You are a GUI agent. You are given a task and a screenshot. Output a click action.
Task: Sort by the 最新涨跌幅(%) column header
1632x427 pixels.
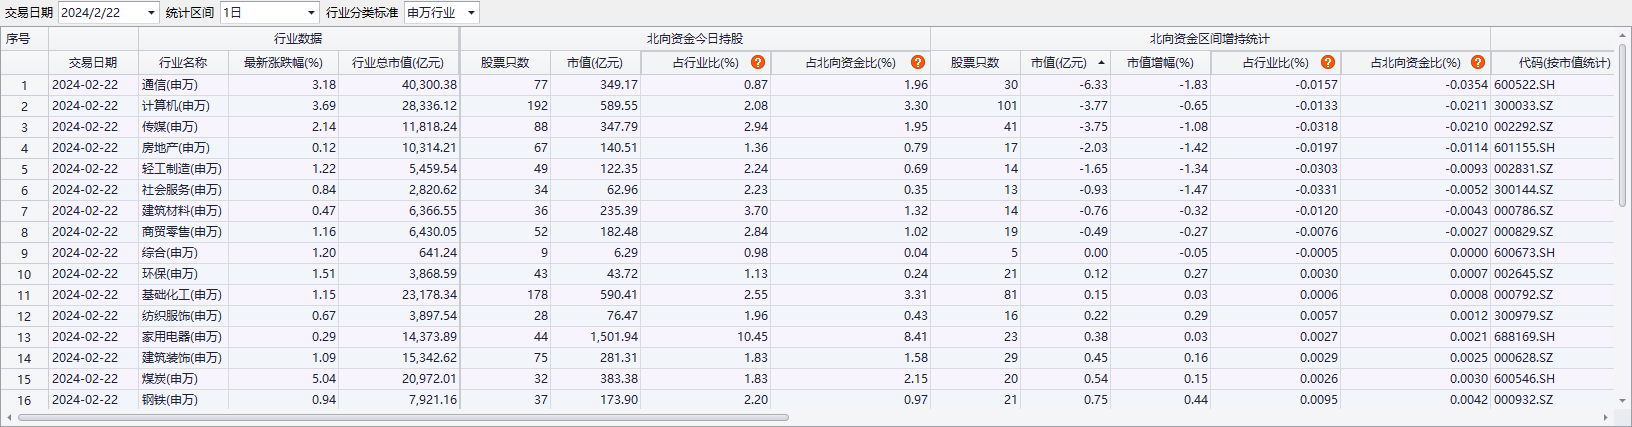283,63
